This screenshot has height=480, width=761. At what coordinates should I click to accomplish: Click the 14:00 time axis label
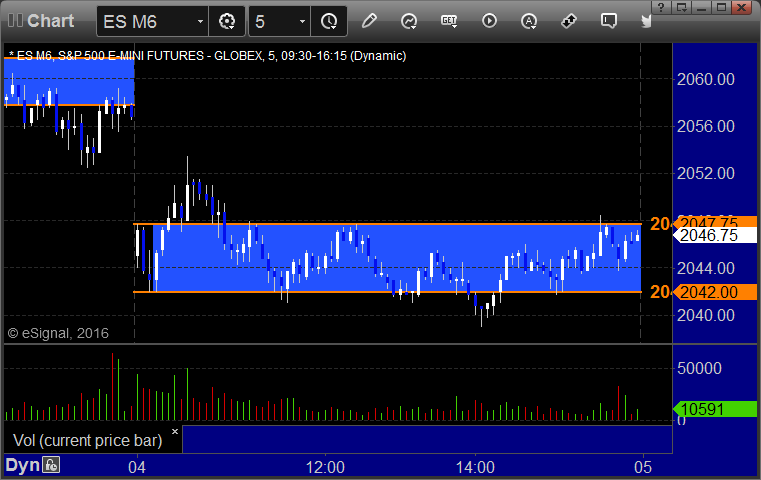pyautogui.click(x=475, y=467)
